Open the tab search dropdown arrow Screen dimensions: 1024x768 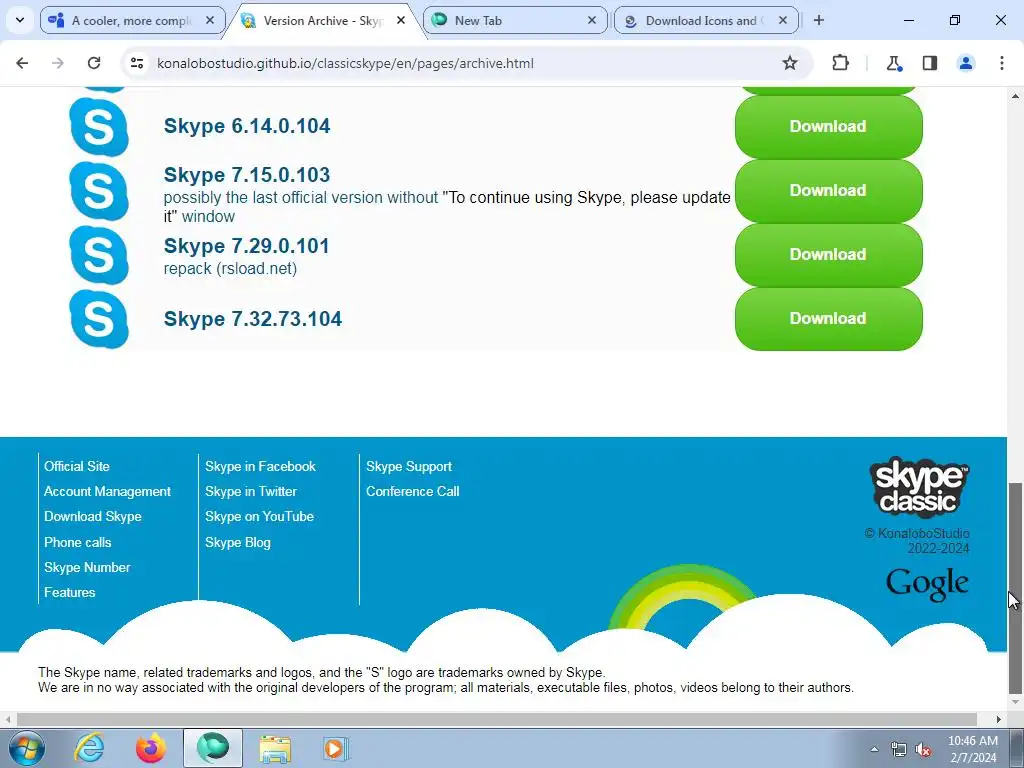tap(20, 20)
